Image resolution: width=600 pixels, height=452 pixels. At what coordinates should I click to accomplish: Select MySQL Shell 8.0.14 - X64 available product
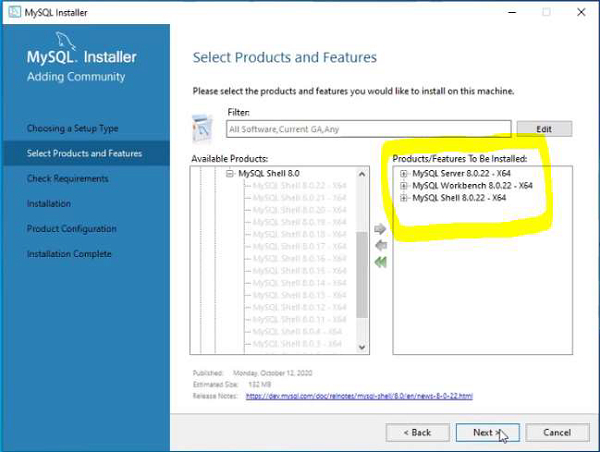point(300,283)
